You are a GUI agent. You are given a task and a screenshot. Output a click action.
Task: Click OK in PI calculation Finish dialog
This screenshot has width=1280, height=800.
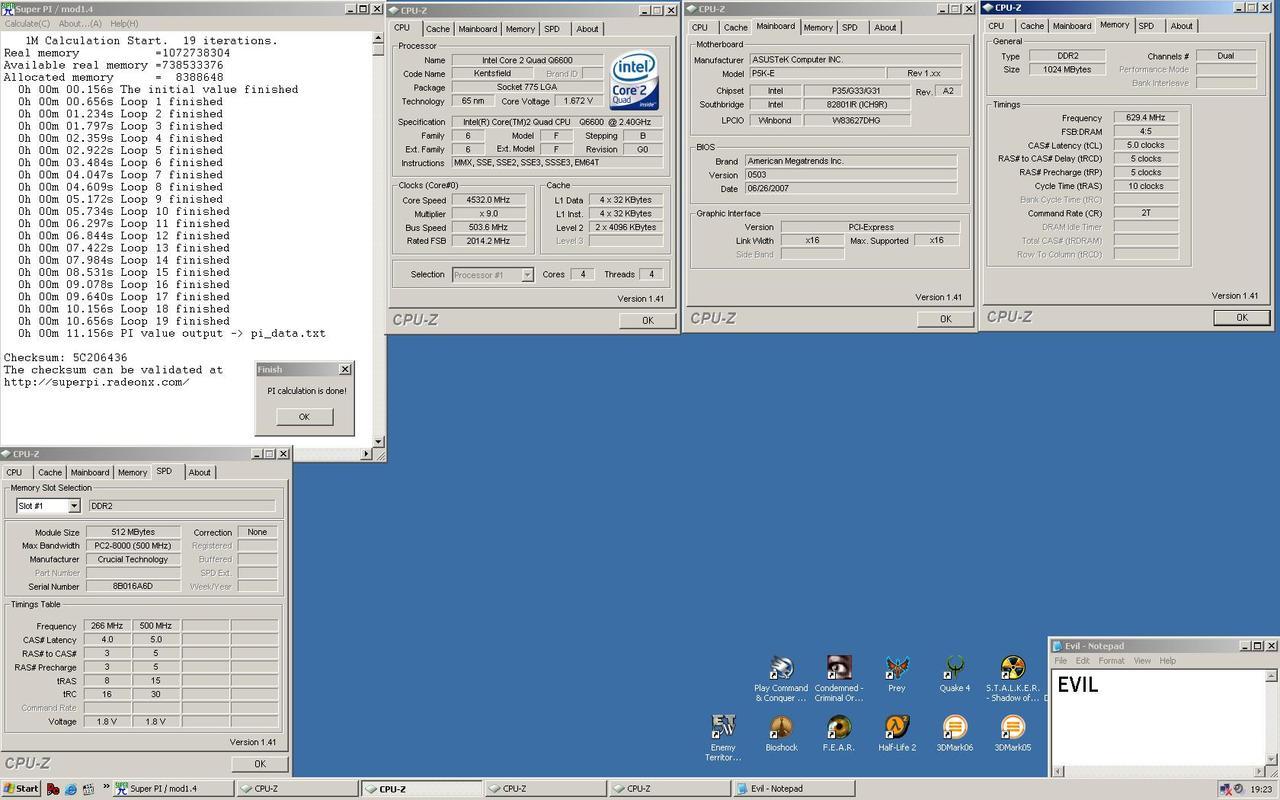click(x=304, y=417)
